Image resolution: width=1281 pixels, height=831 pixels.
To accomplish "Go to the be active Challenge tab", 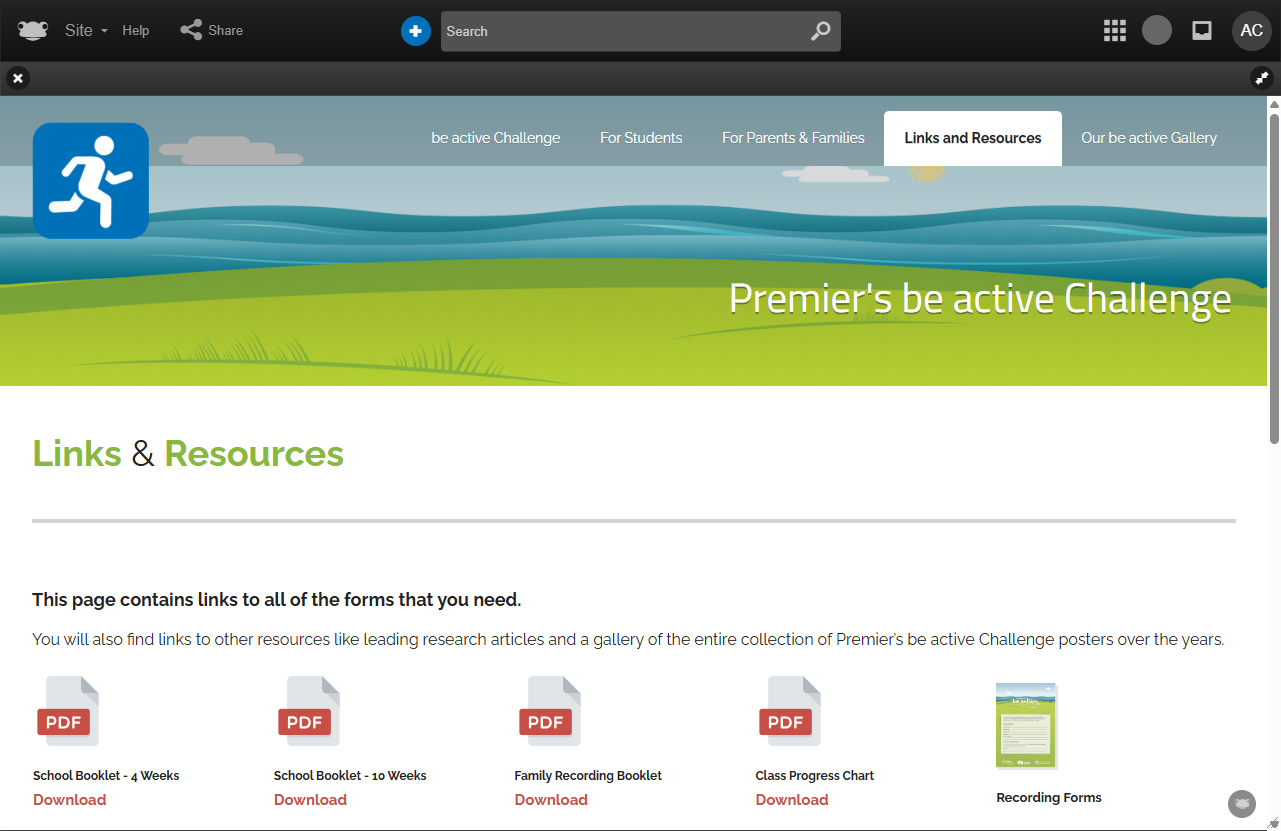I will point(495,138).
